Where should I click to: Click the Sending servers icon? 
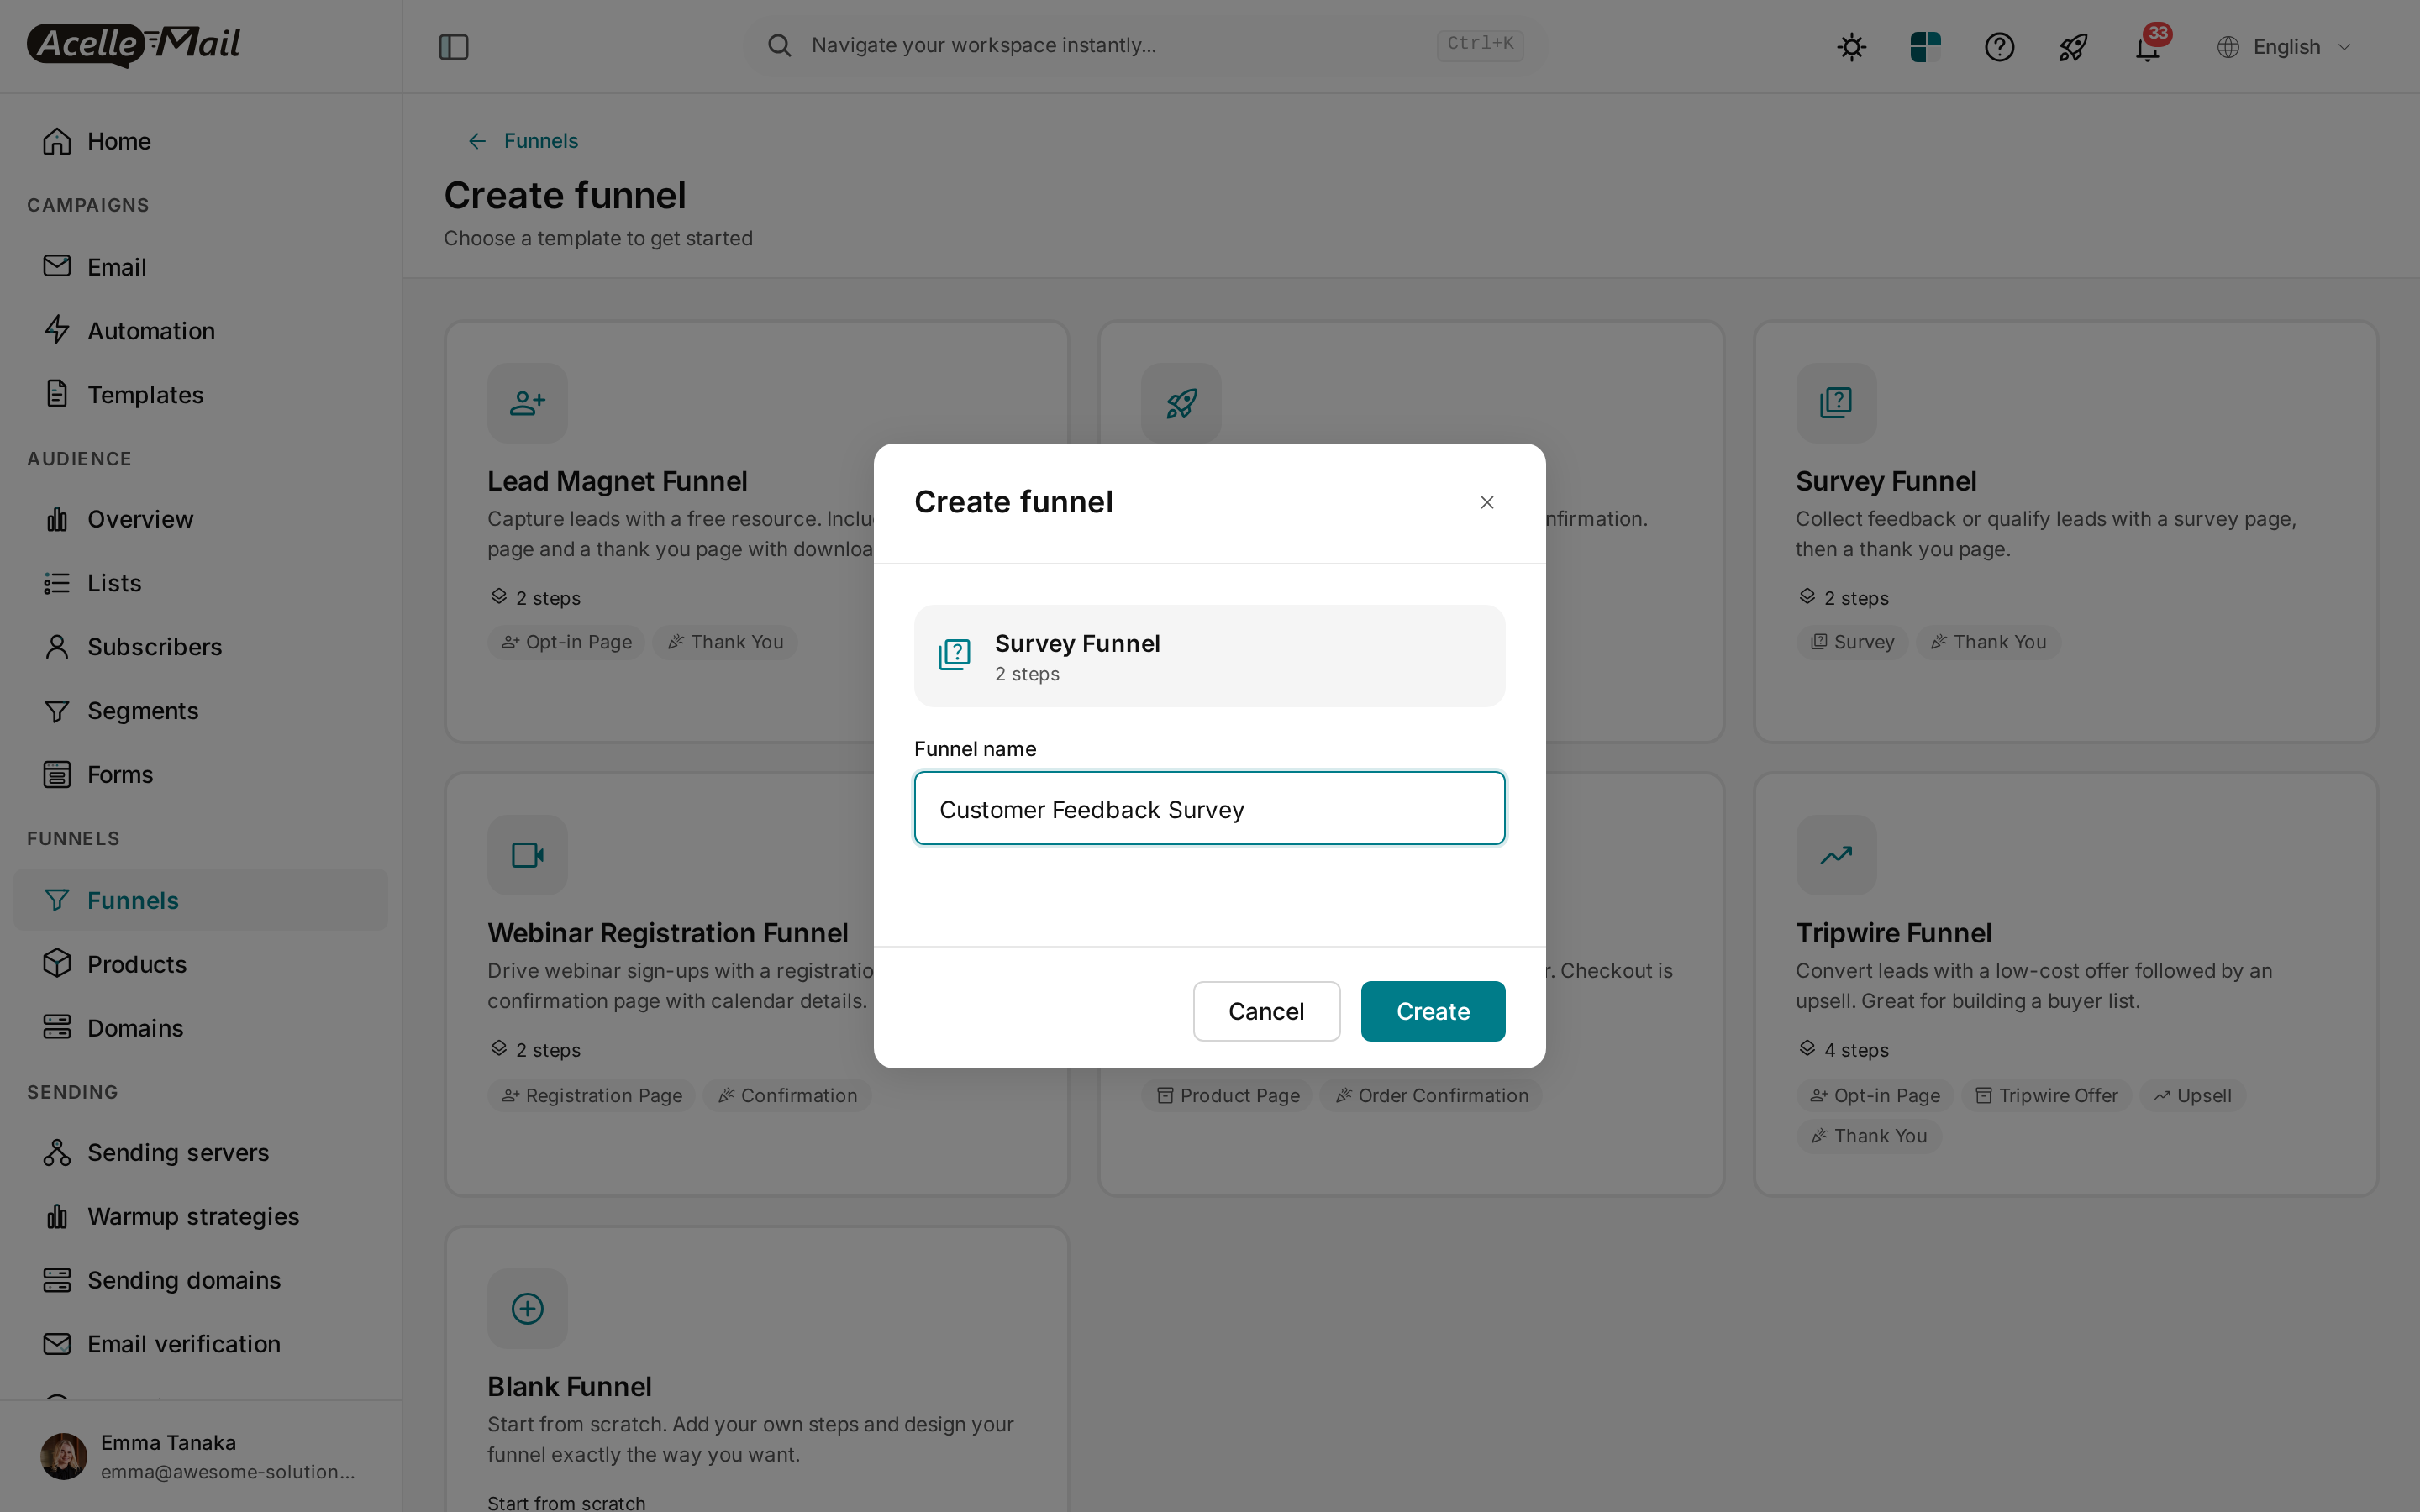coord(57,1152)
